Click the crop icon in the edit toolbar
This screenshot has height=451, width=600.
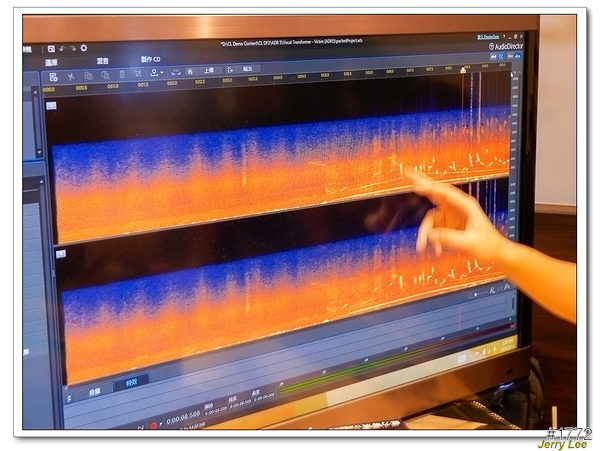pos(138,73)
